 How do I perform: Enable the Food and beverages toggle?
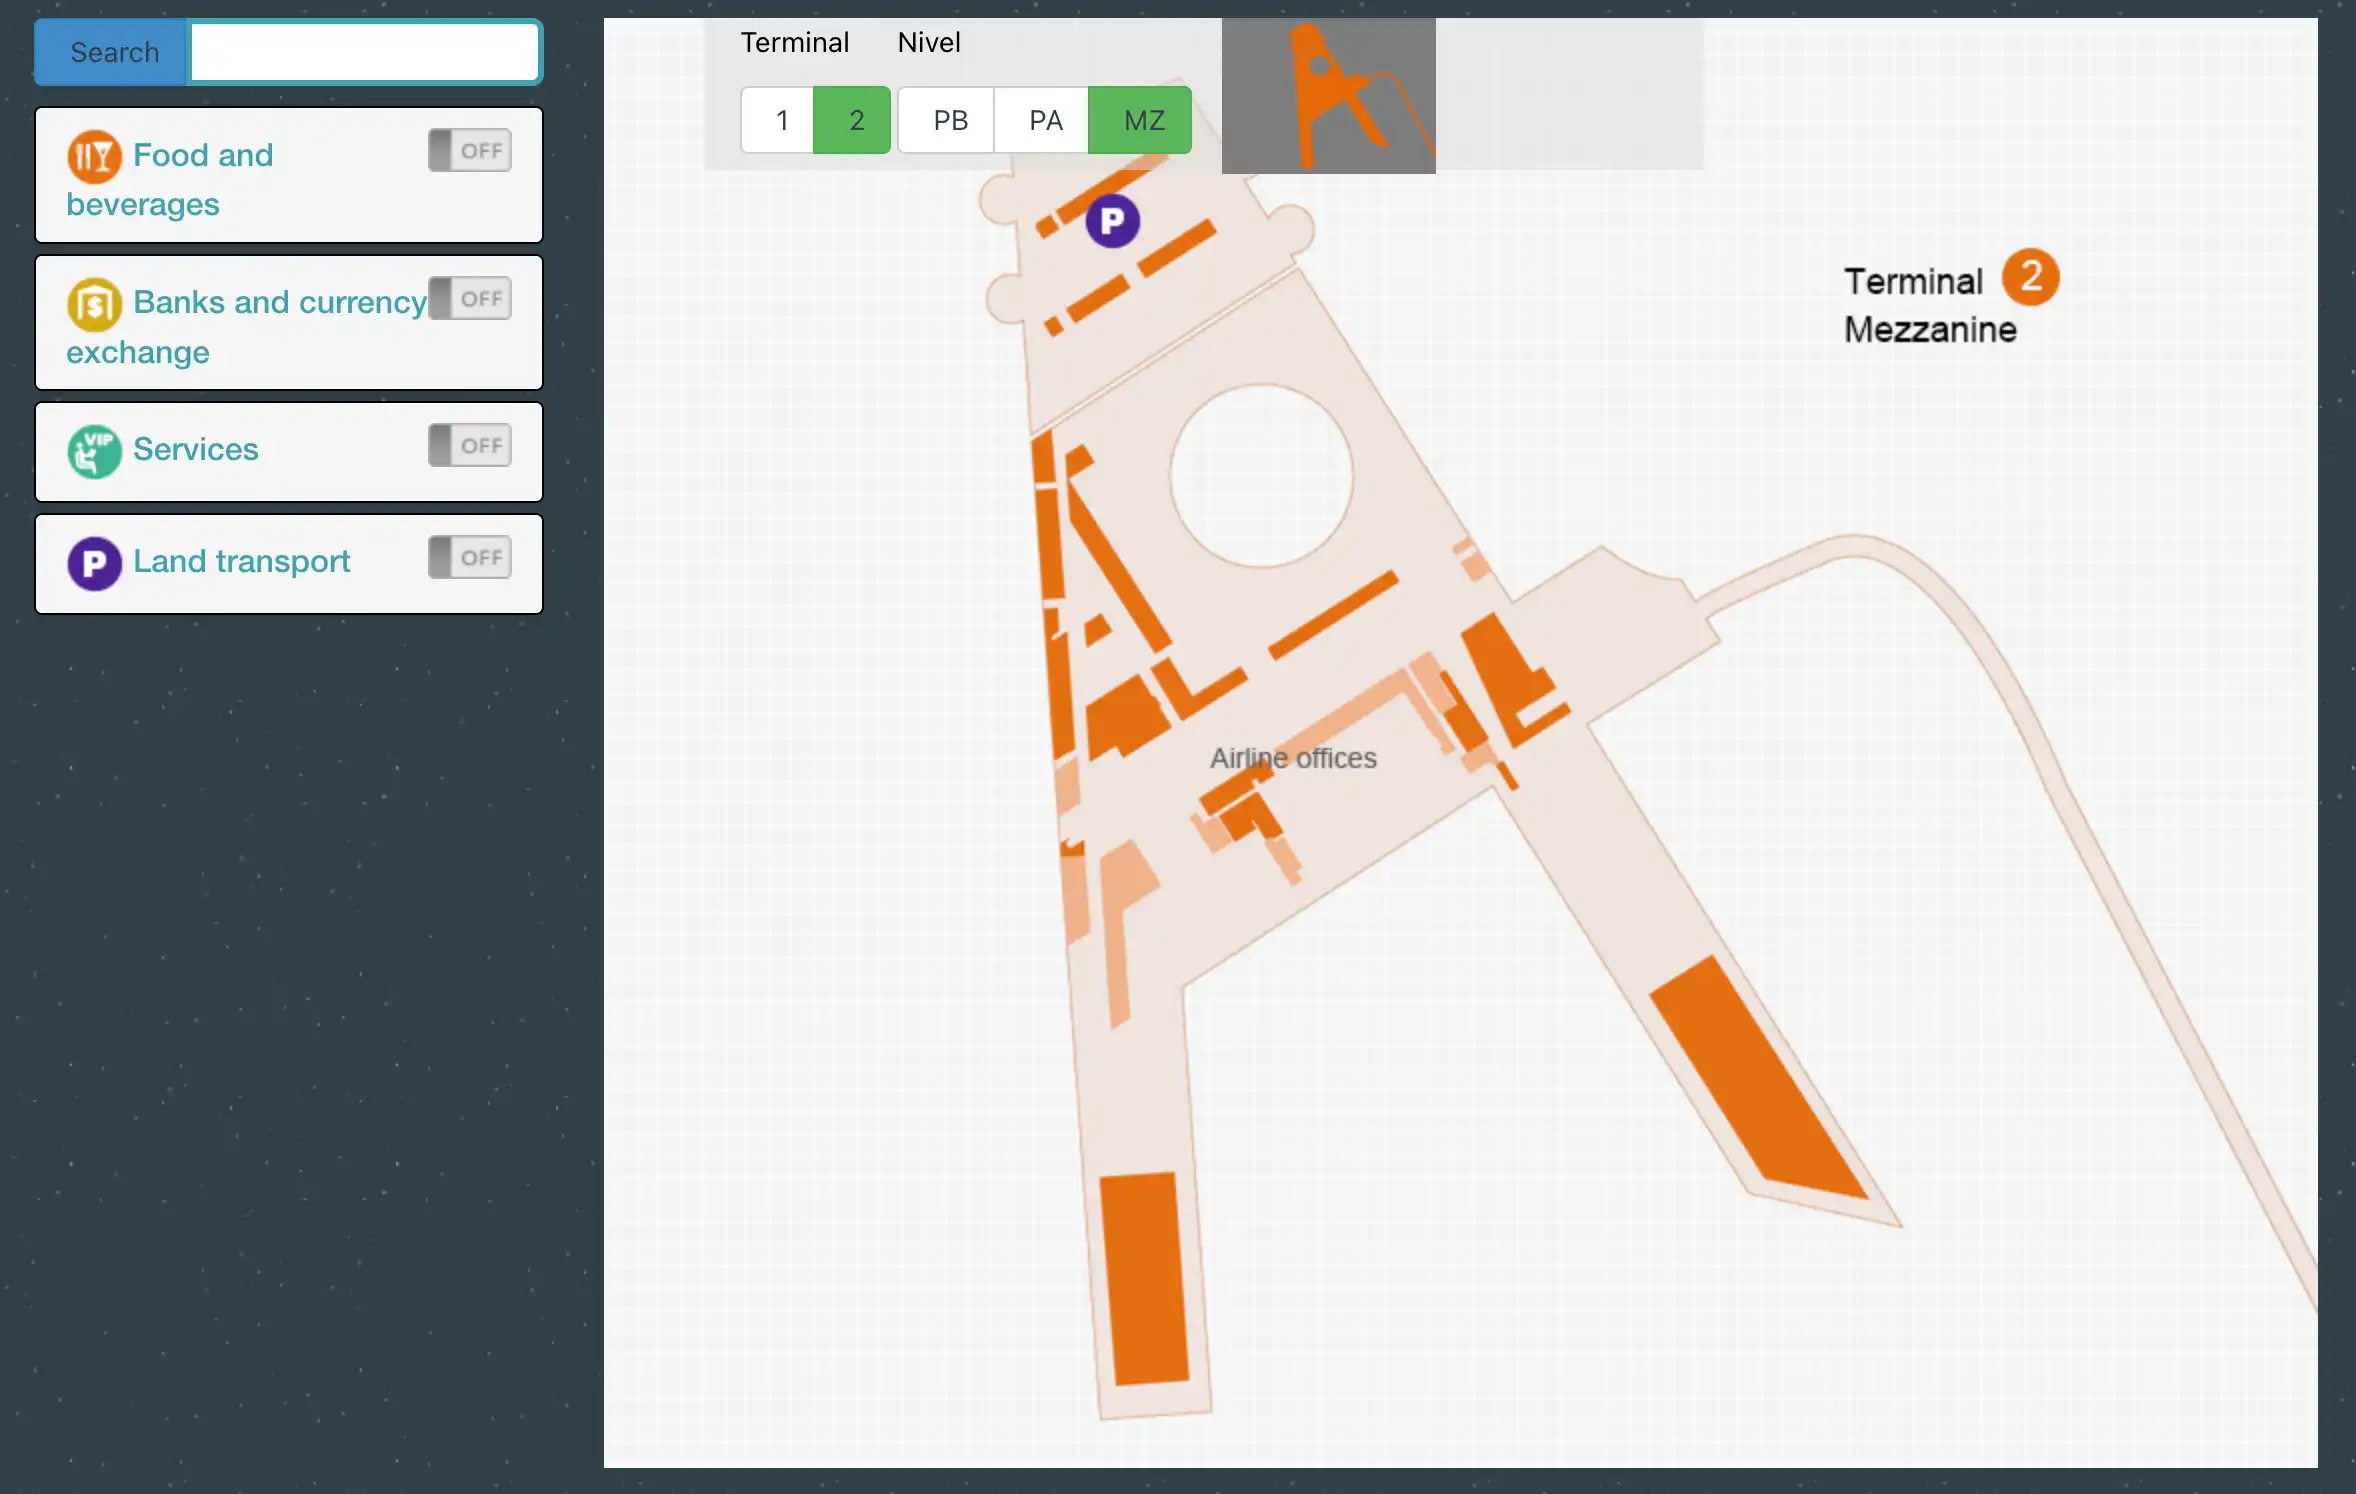470,149
